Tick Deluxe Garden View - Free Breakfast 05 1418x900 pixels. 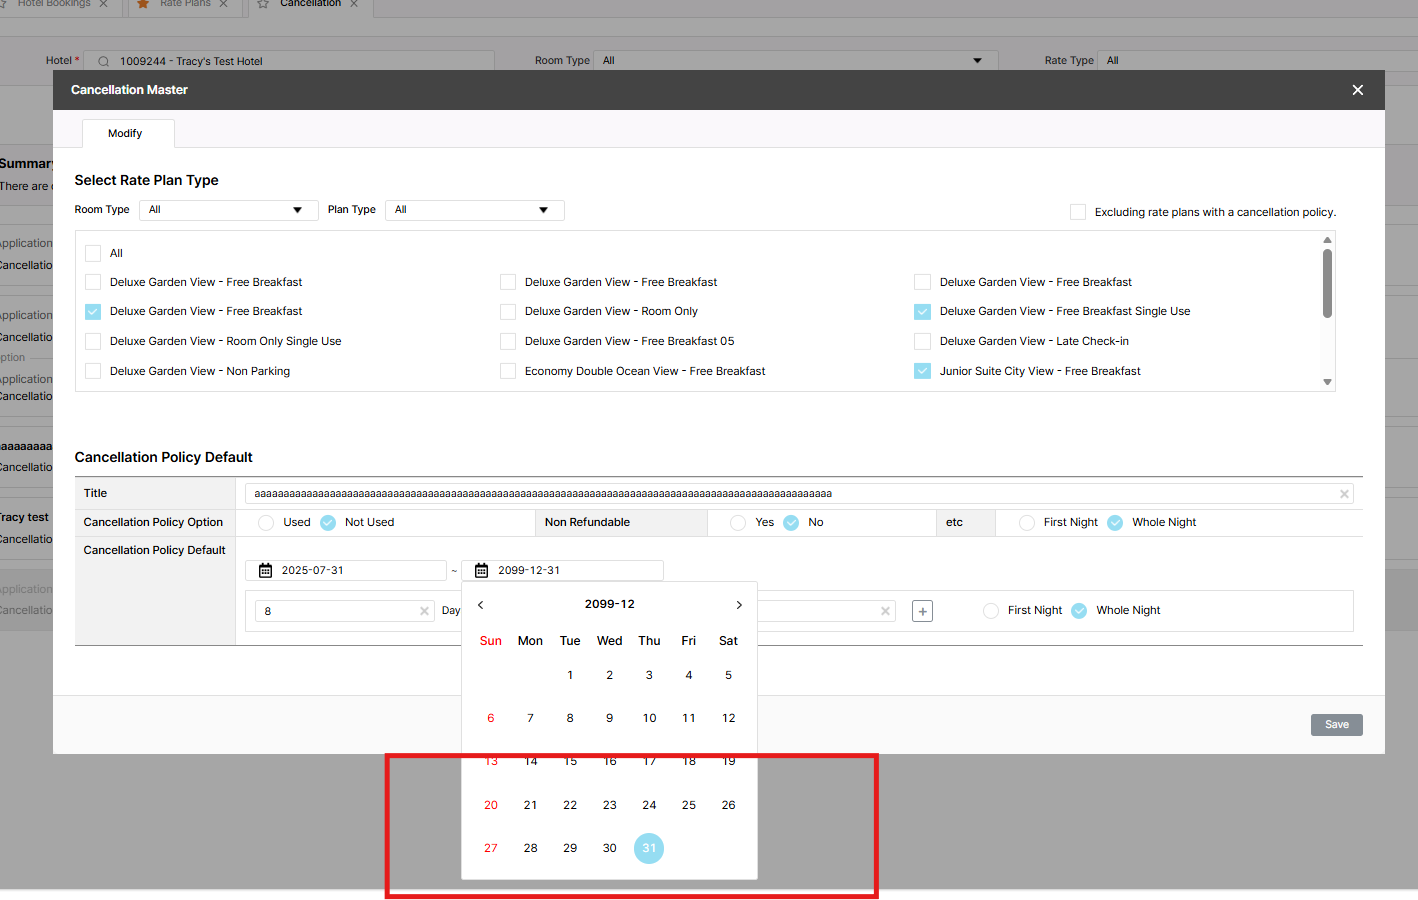pyautogui.click(x=508, y=341)
